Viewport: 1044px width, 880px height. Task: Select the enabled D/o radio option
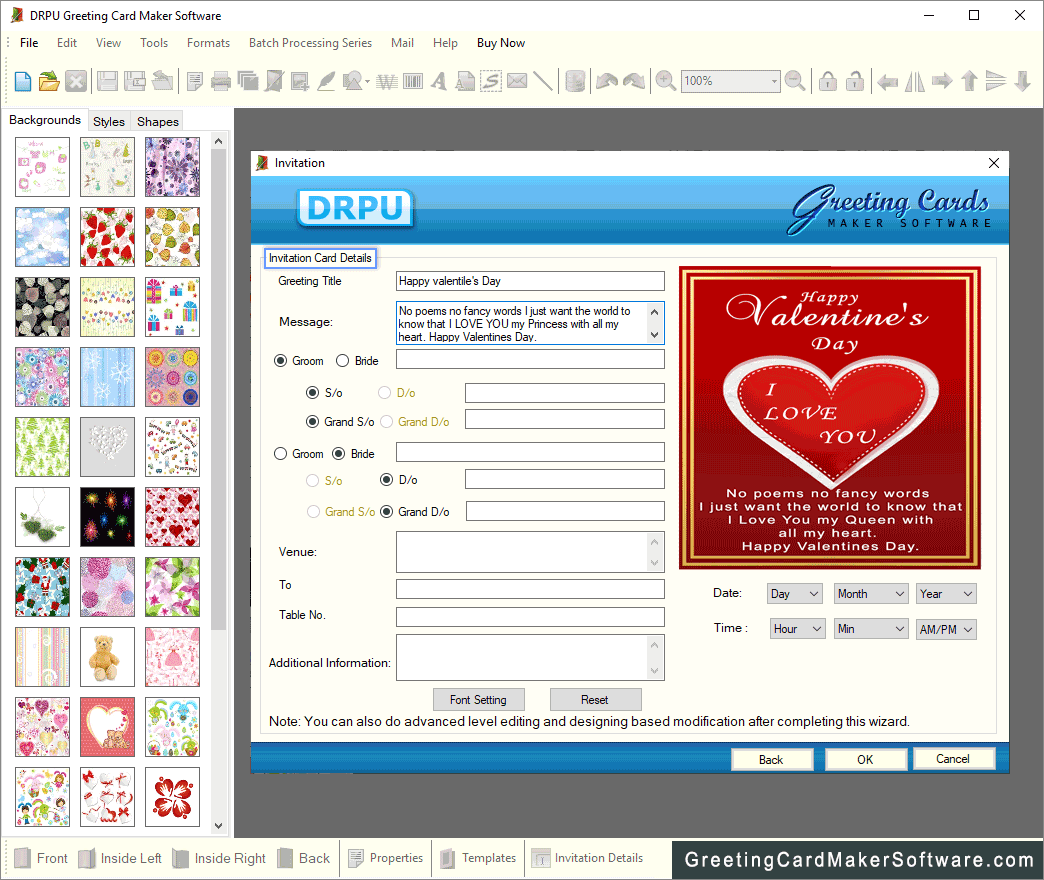386,480
